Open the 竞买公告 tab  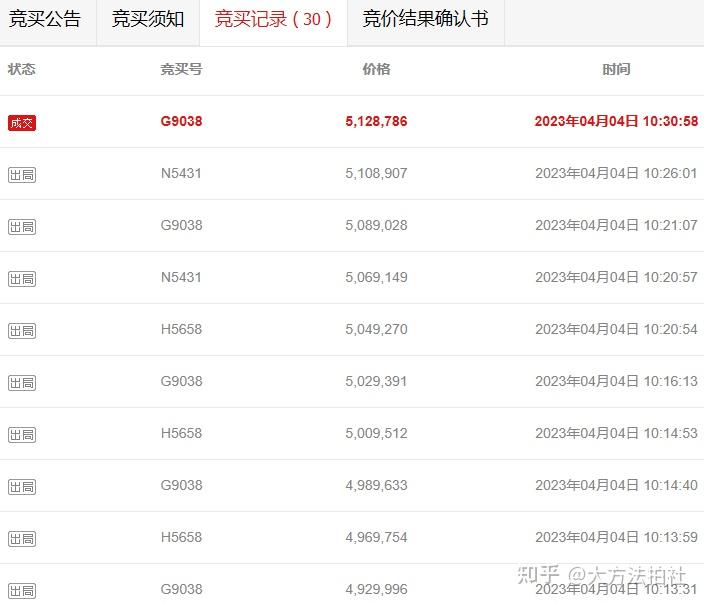click(x=45, y=19)
